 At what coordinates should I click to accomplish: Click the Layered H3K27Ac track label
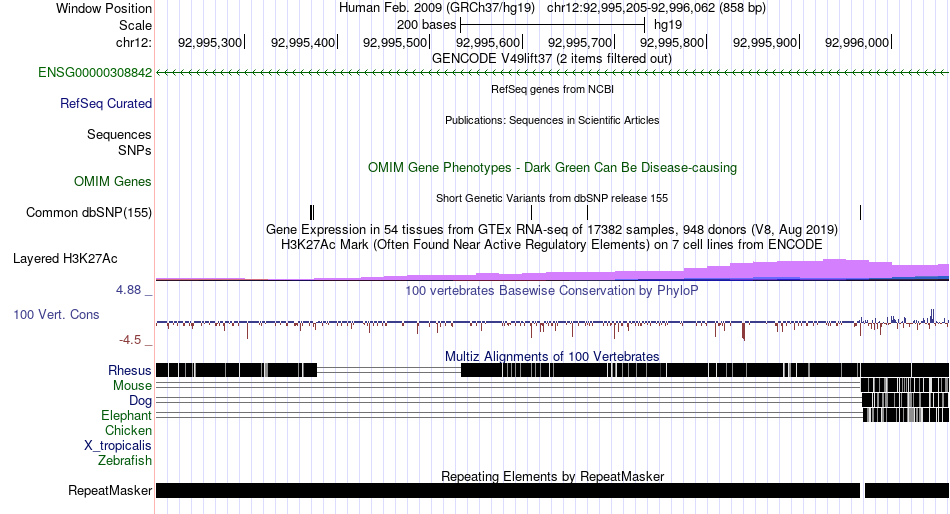65,259
